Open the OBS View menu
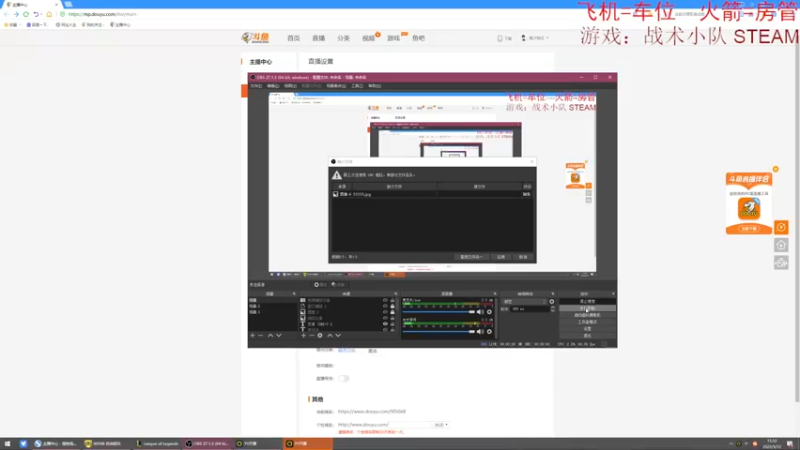This screenshot has height=450, width=800. (290, 86)
